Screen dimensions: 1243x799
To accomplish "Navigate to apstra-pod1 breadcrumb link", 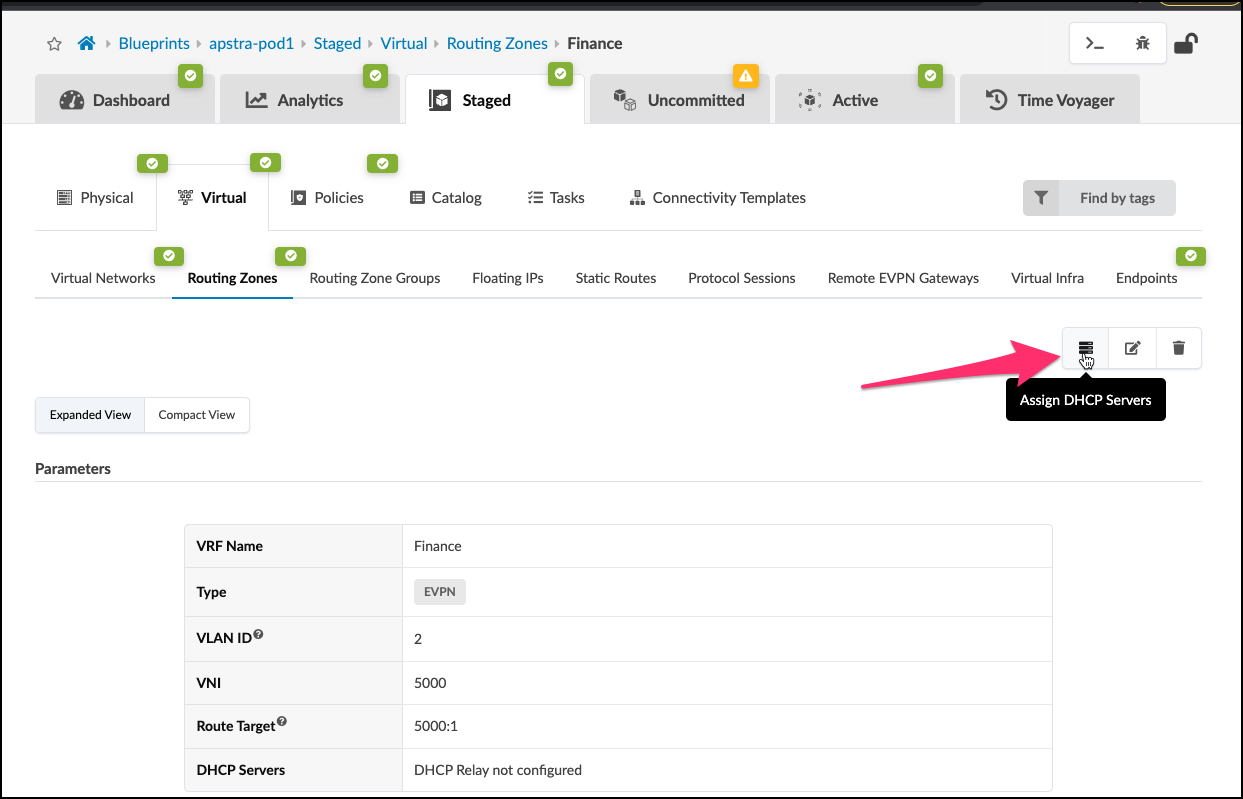I will (251, 44).
